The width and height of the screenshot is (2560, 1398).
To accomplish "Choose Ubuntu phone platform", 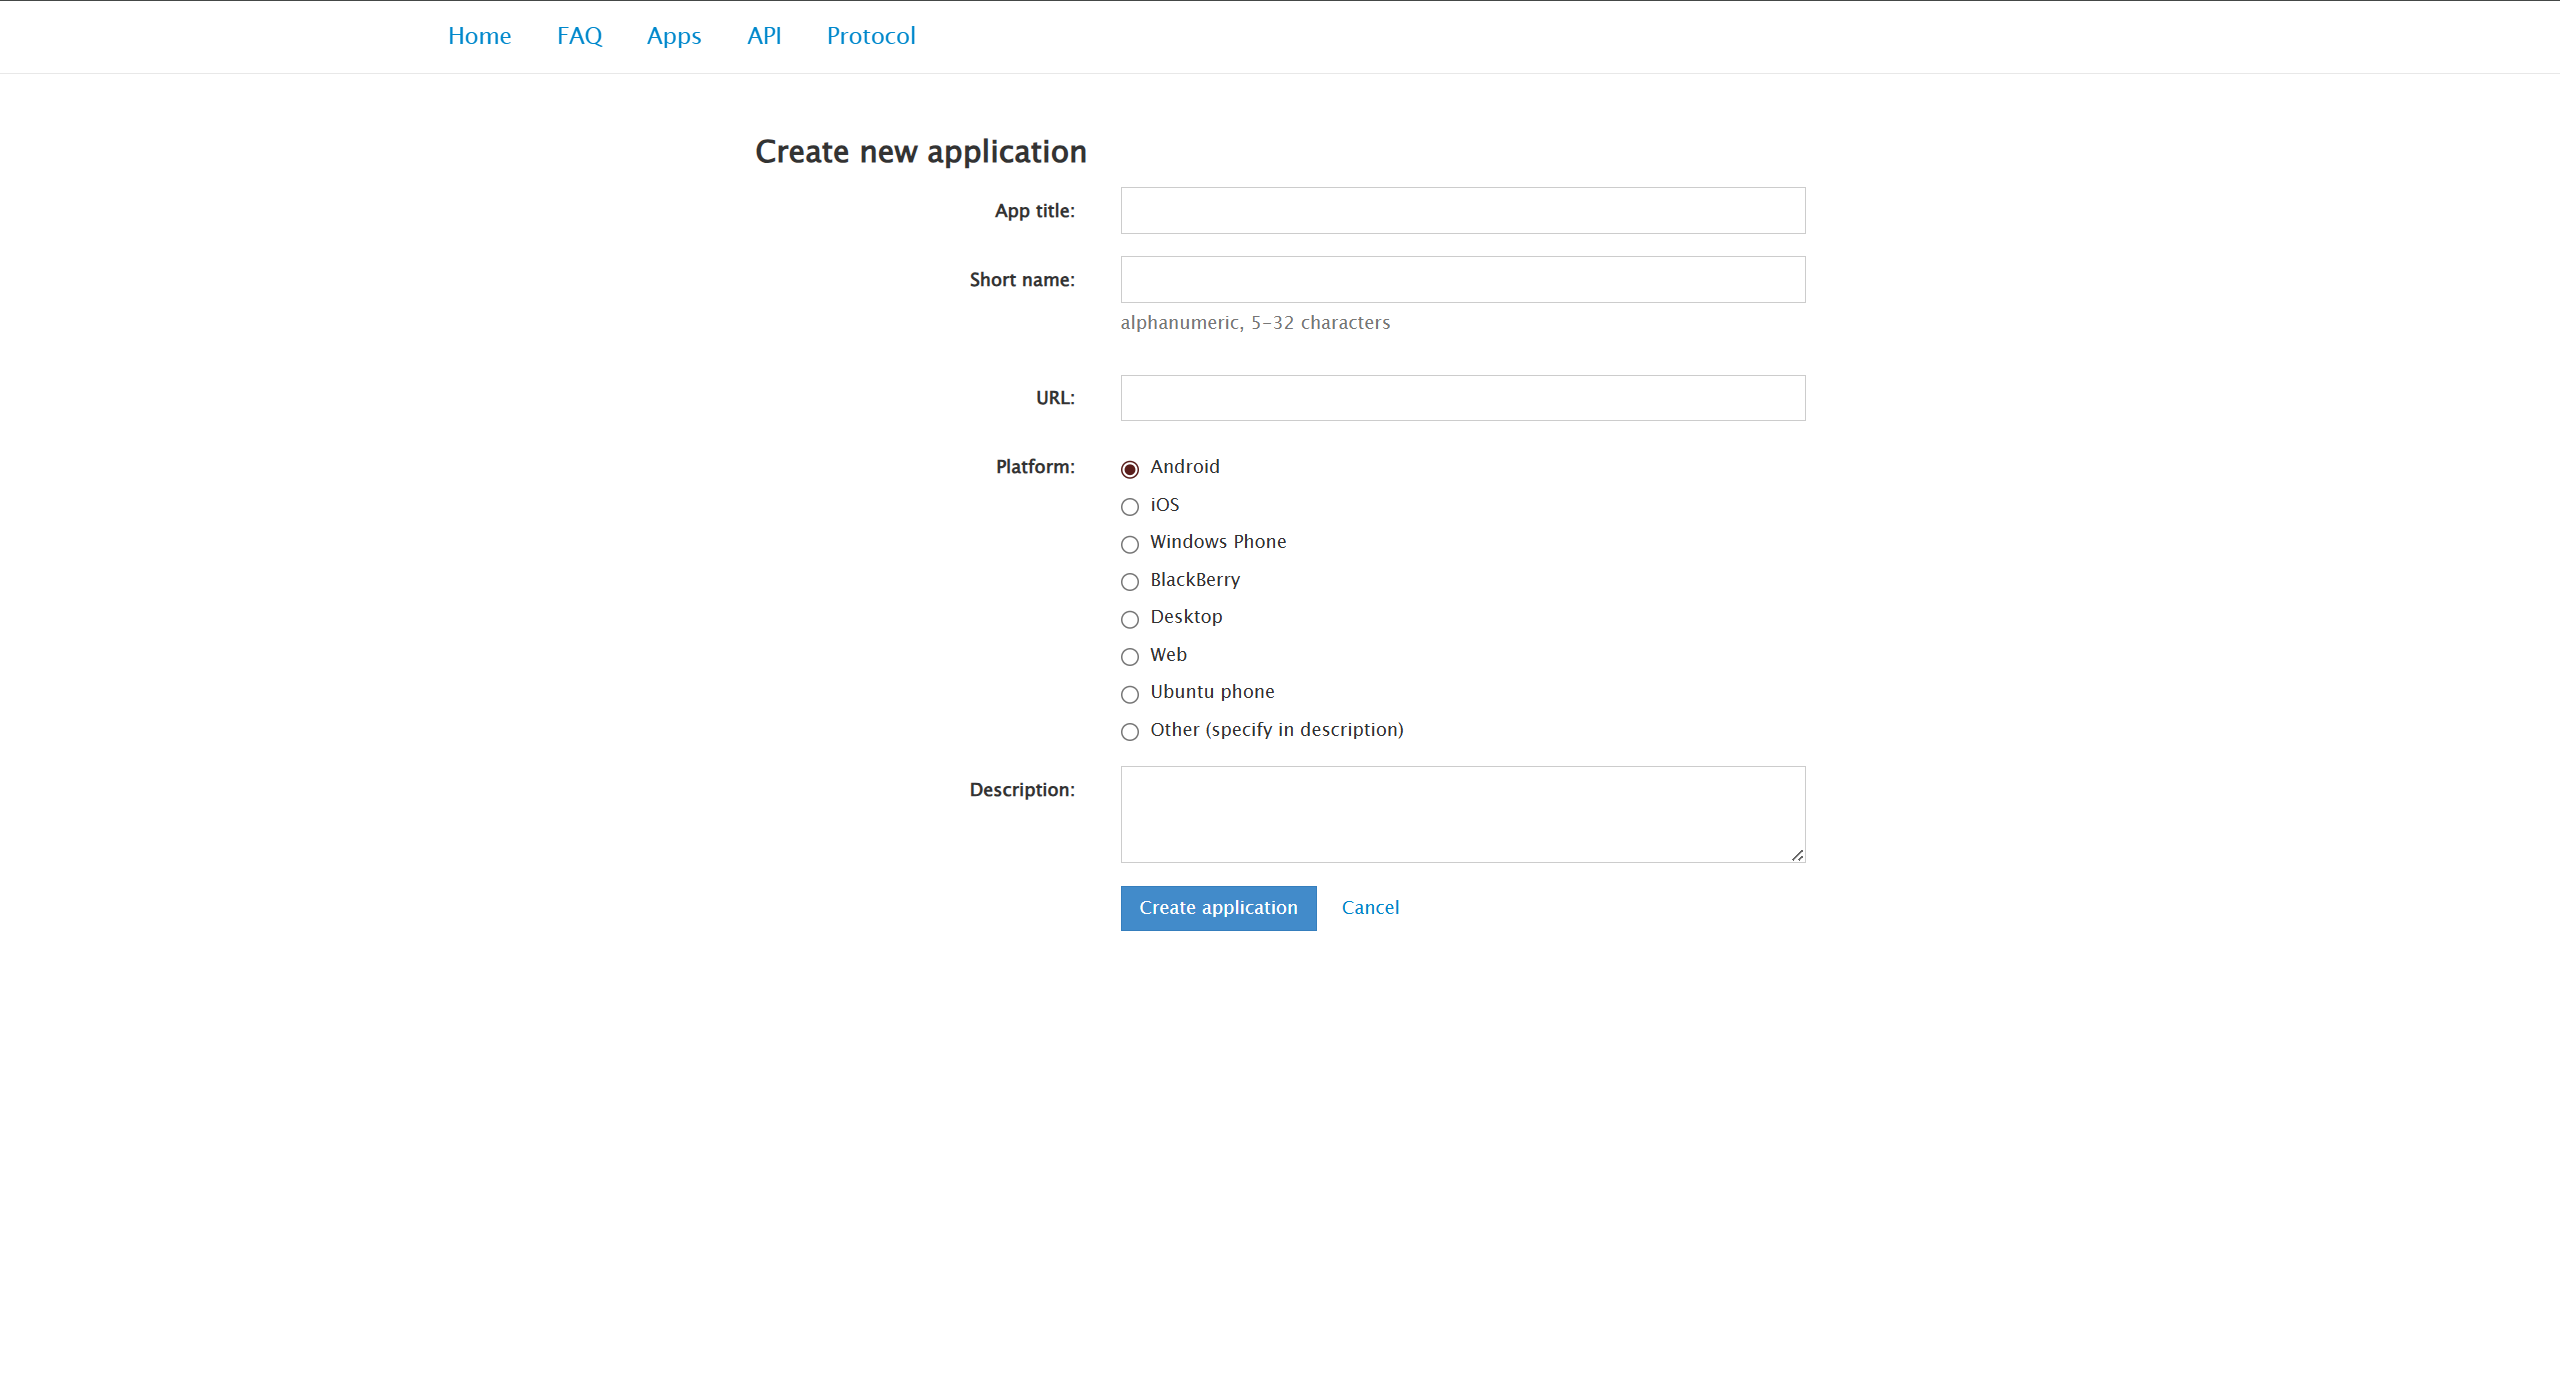I will pos(1130,694).
